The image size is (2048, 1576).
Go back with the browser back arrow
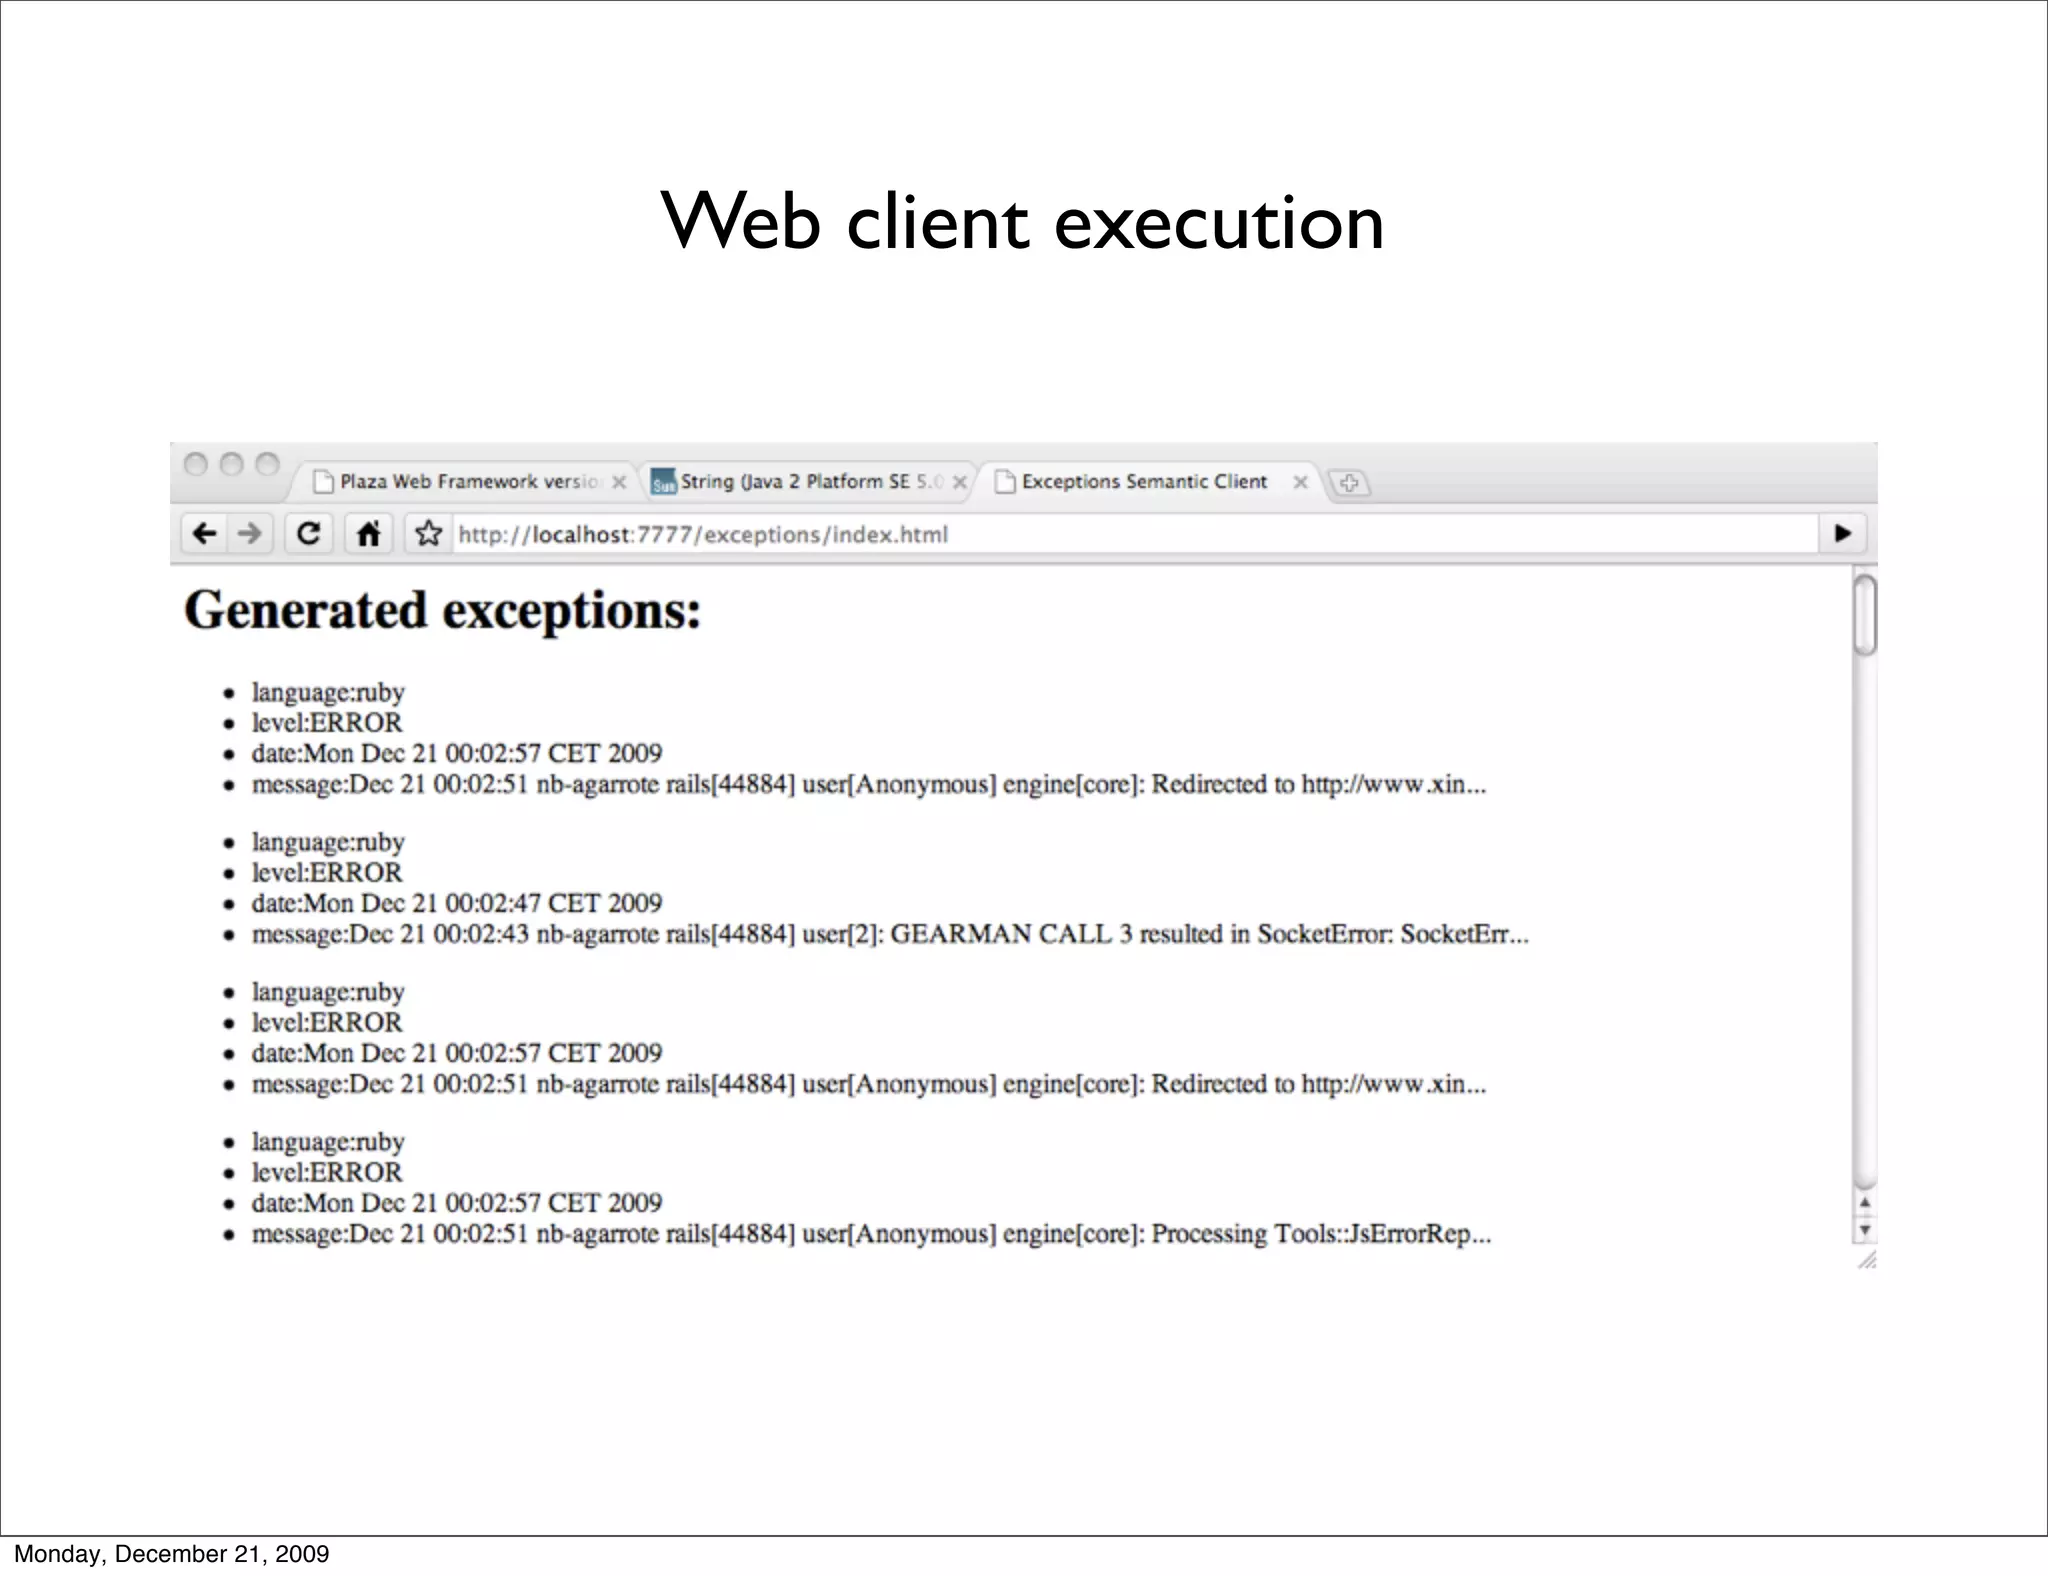(x=204, y=534)
